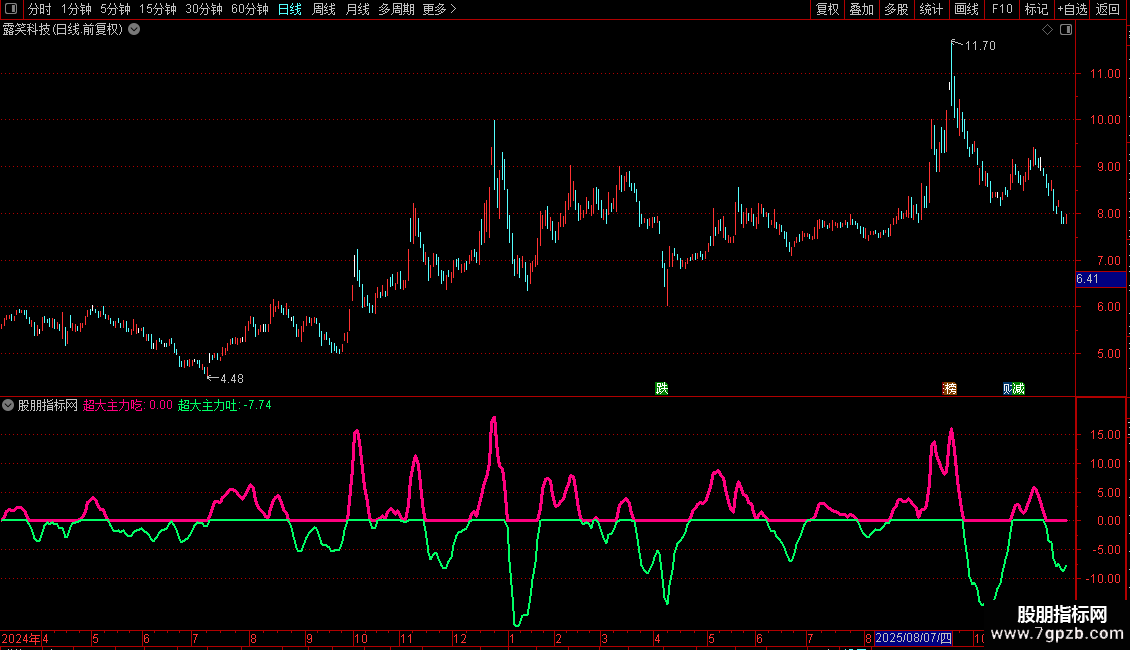
Task: Click the 2025/08/07/四 date label
Action: point(913,638)
